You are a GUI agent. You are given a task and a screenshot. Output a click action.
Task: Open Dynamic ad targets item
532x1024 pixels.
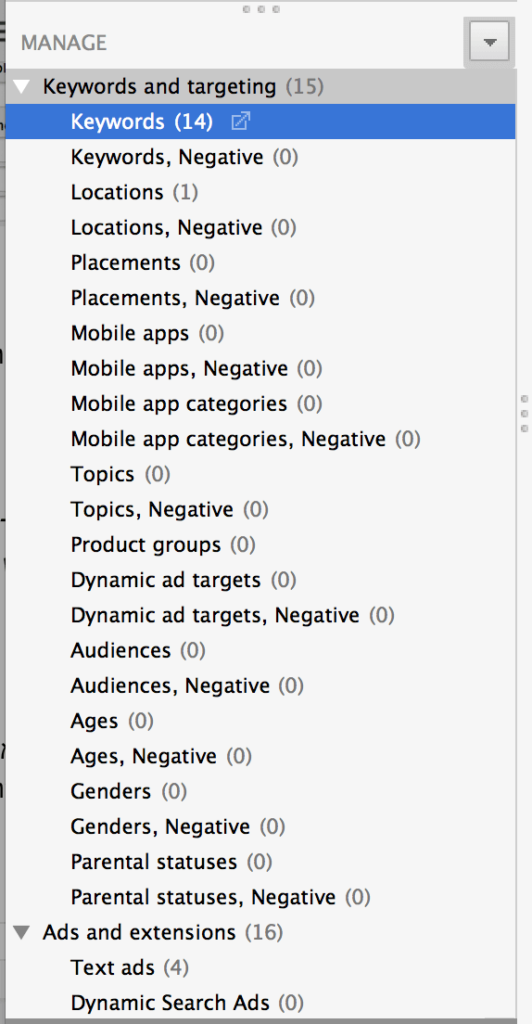260,581
